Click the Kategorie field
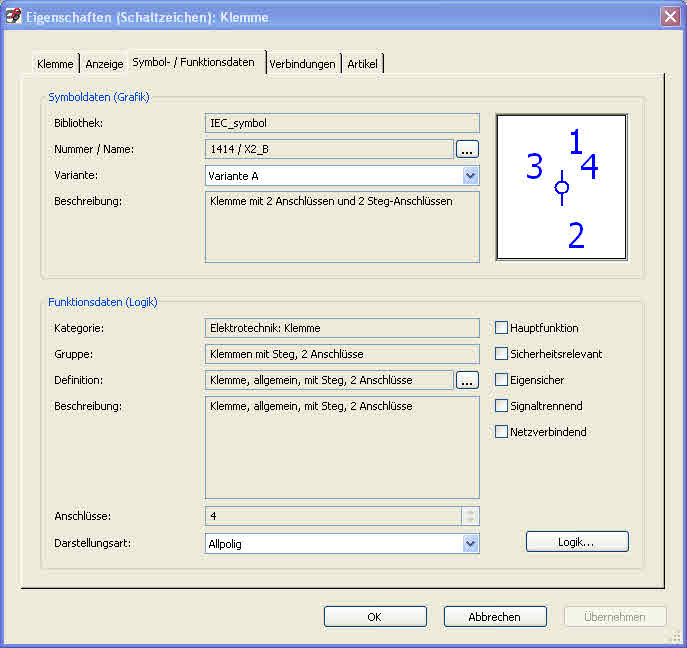The image size is (687, 648). coord(342,328)
